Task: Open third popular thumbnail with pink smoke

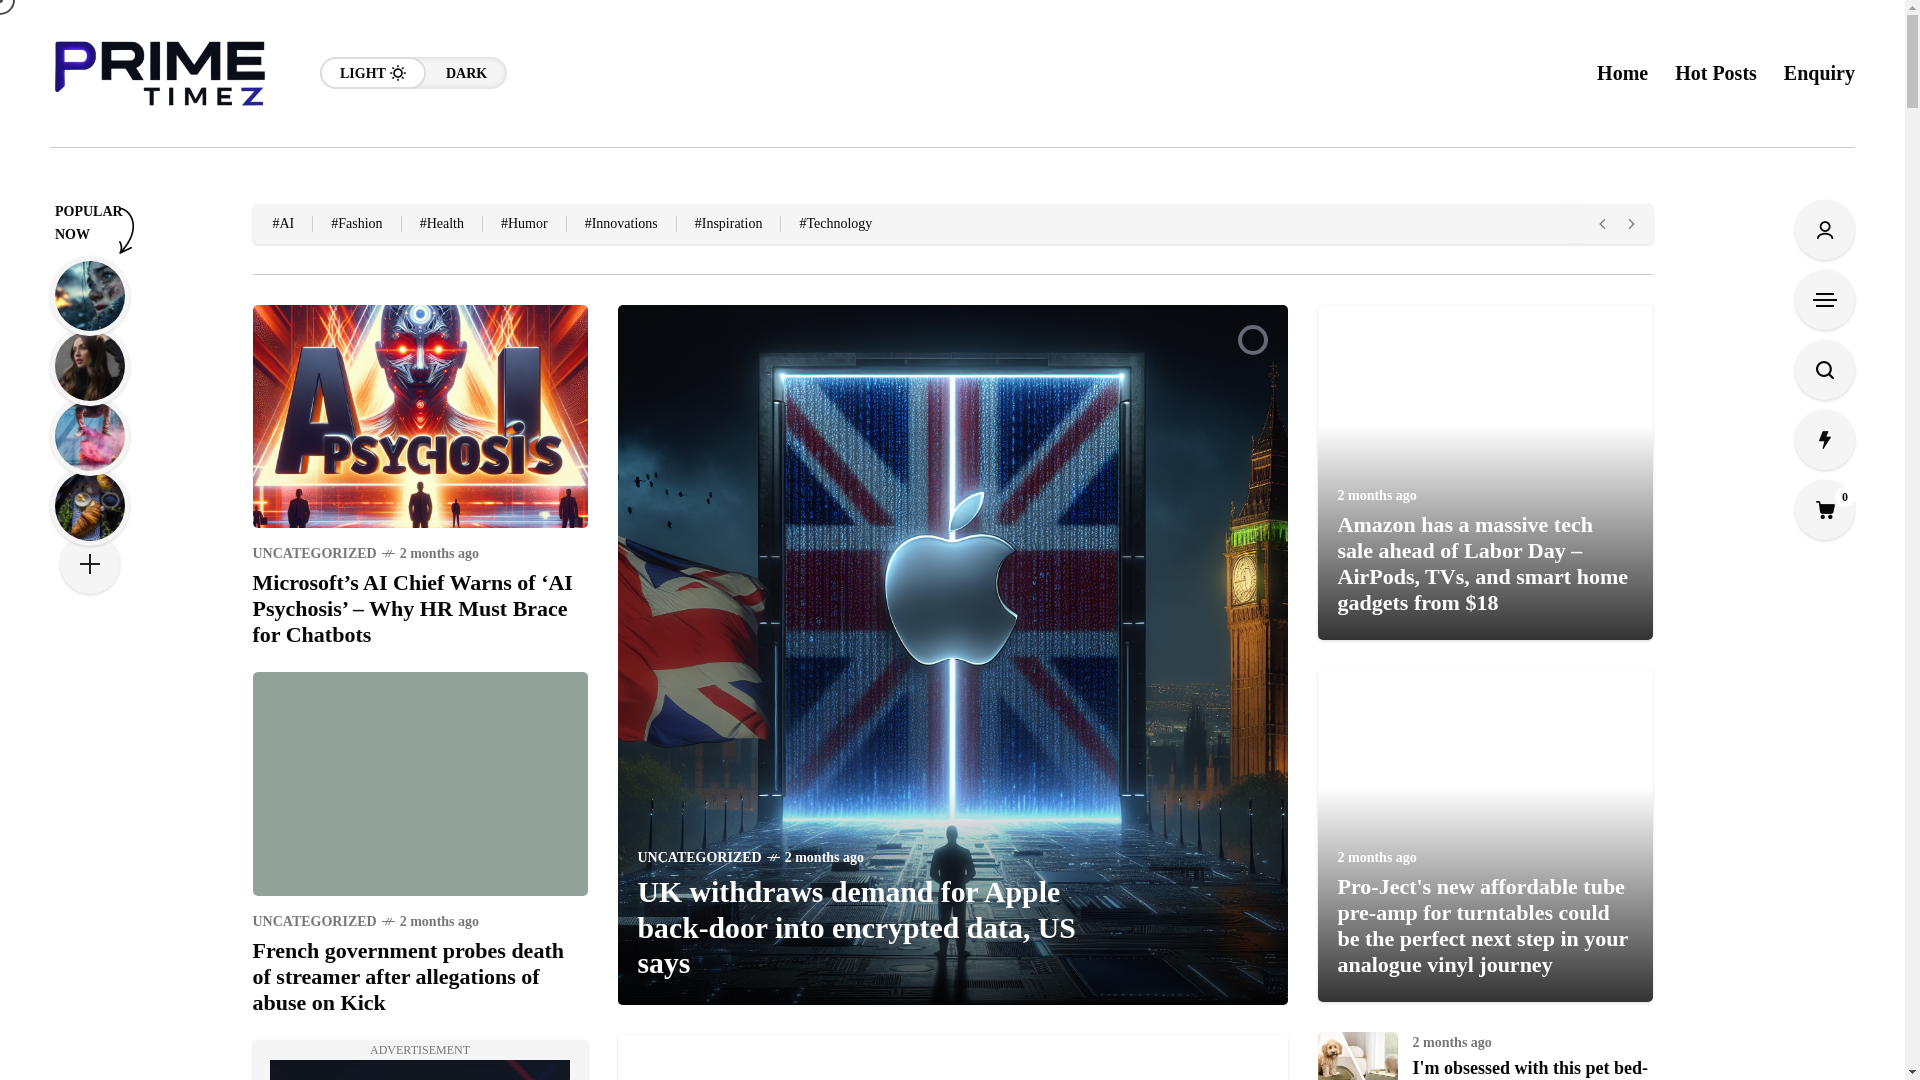Action: point(90,436)
